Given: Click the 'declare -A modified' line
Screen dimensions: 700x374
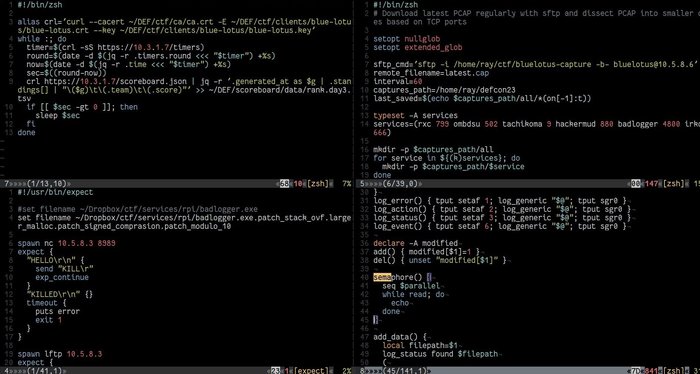Looking at the screenshot, I should tap(415, 244).
